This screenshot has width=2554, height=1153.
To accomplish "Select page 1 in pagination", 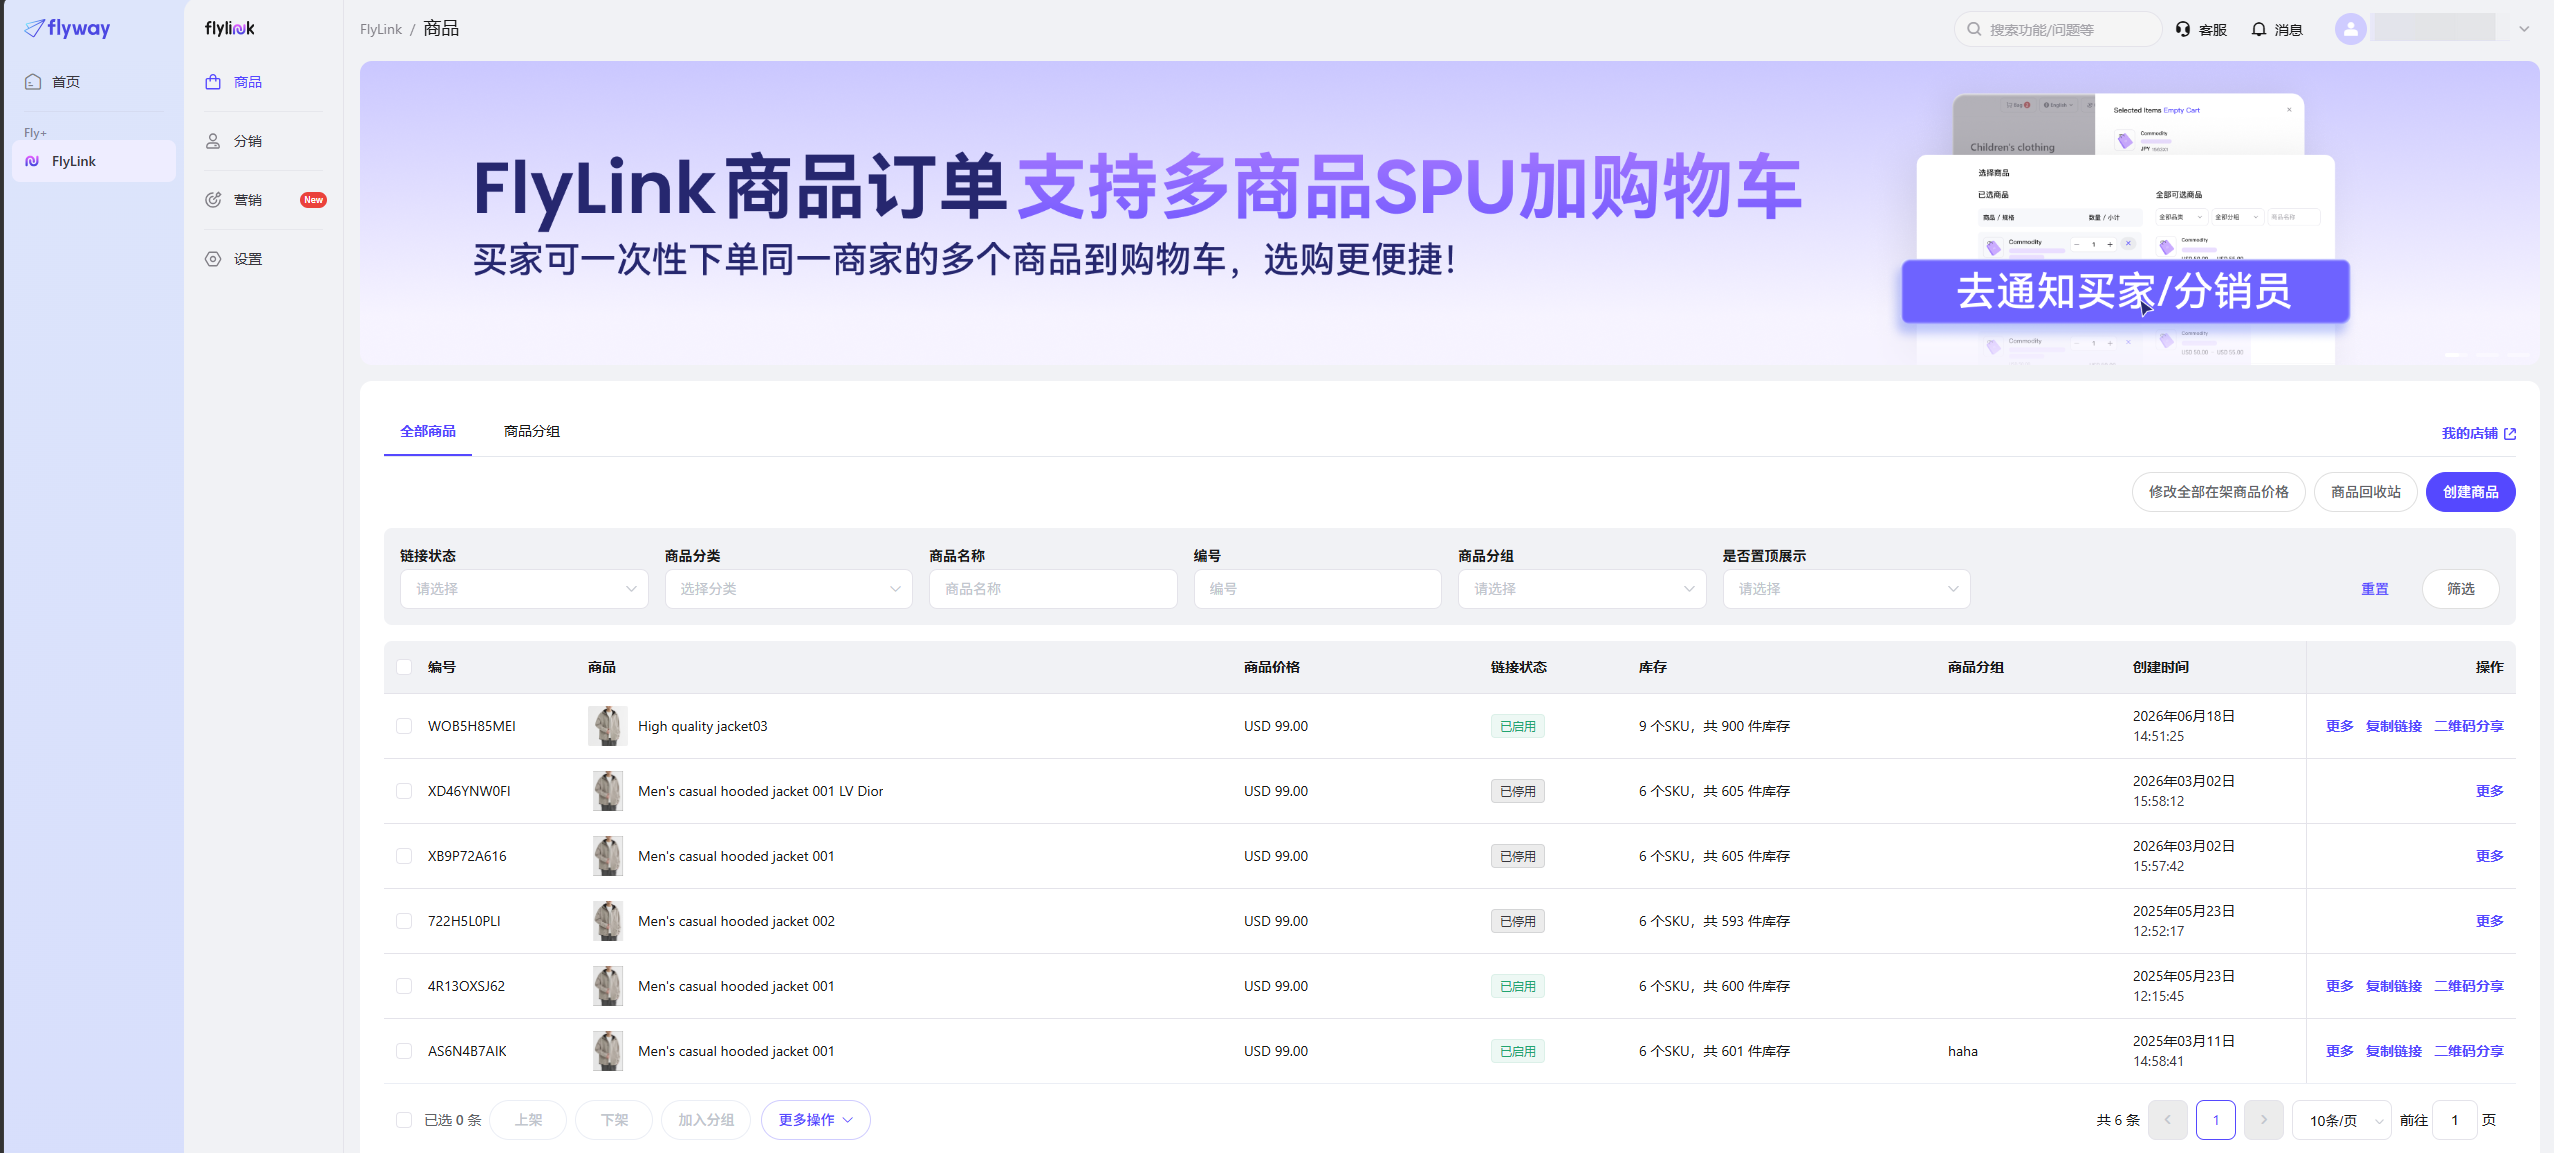I will pos(2216,1120).
